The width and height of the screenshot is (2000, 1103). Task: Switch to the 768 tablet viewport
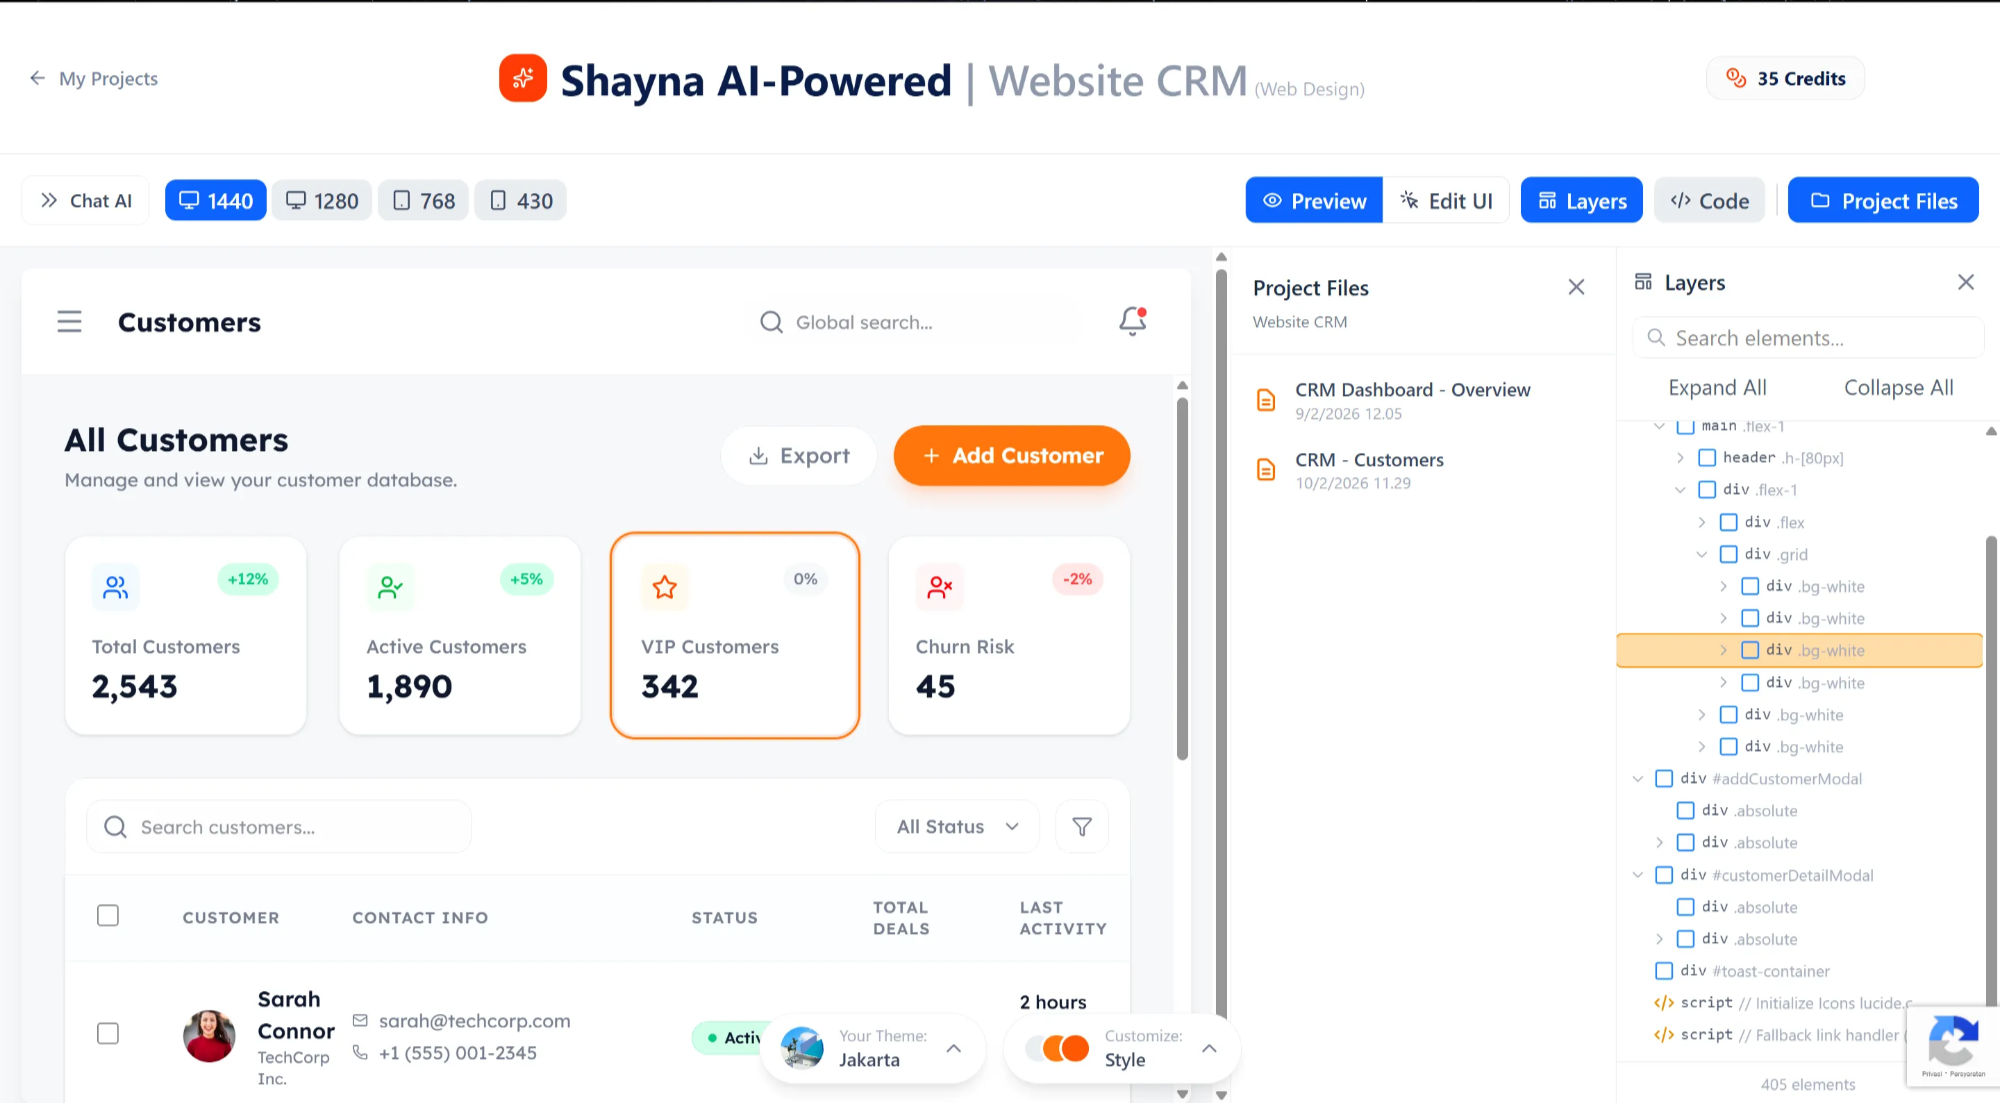pos(423,200)
